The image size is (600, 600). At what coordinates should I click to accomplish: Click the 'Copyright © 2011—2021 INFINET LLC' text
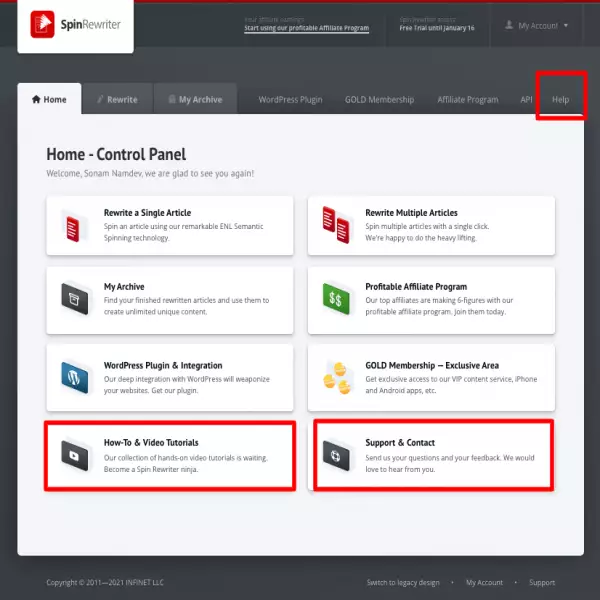105,582
